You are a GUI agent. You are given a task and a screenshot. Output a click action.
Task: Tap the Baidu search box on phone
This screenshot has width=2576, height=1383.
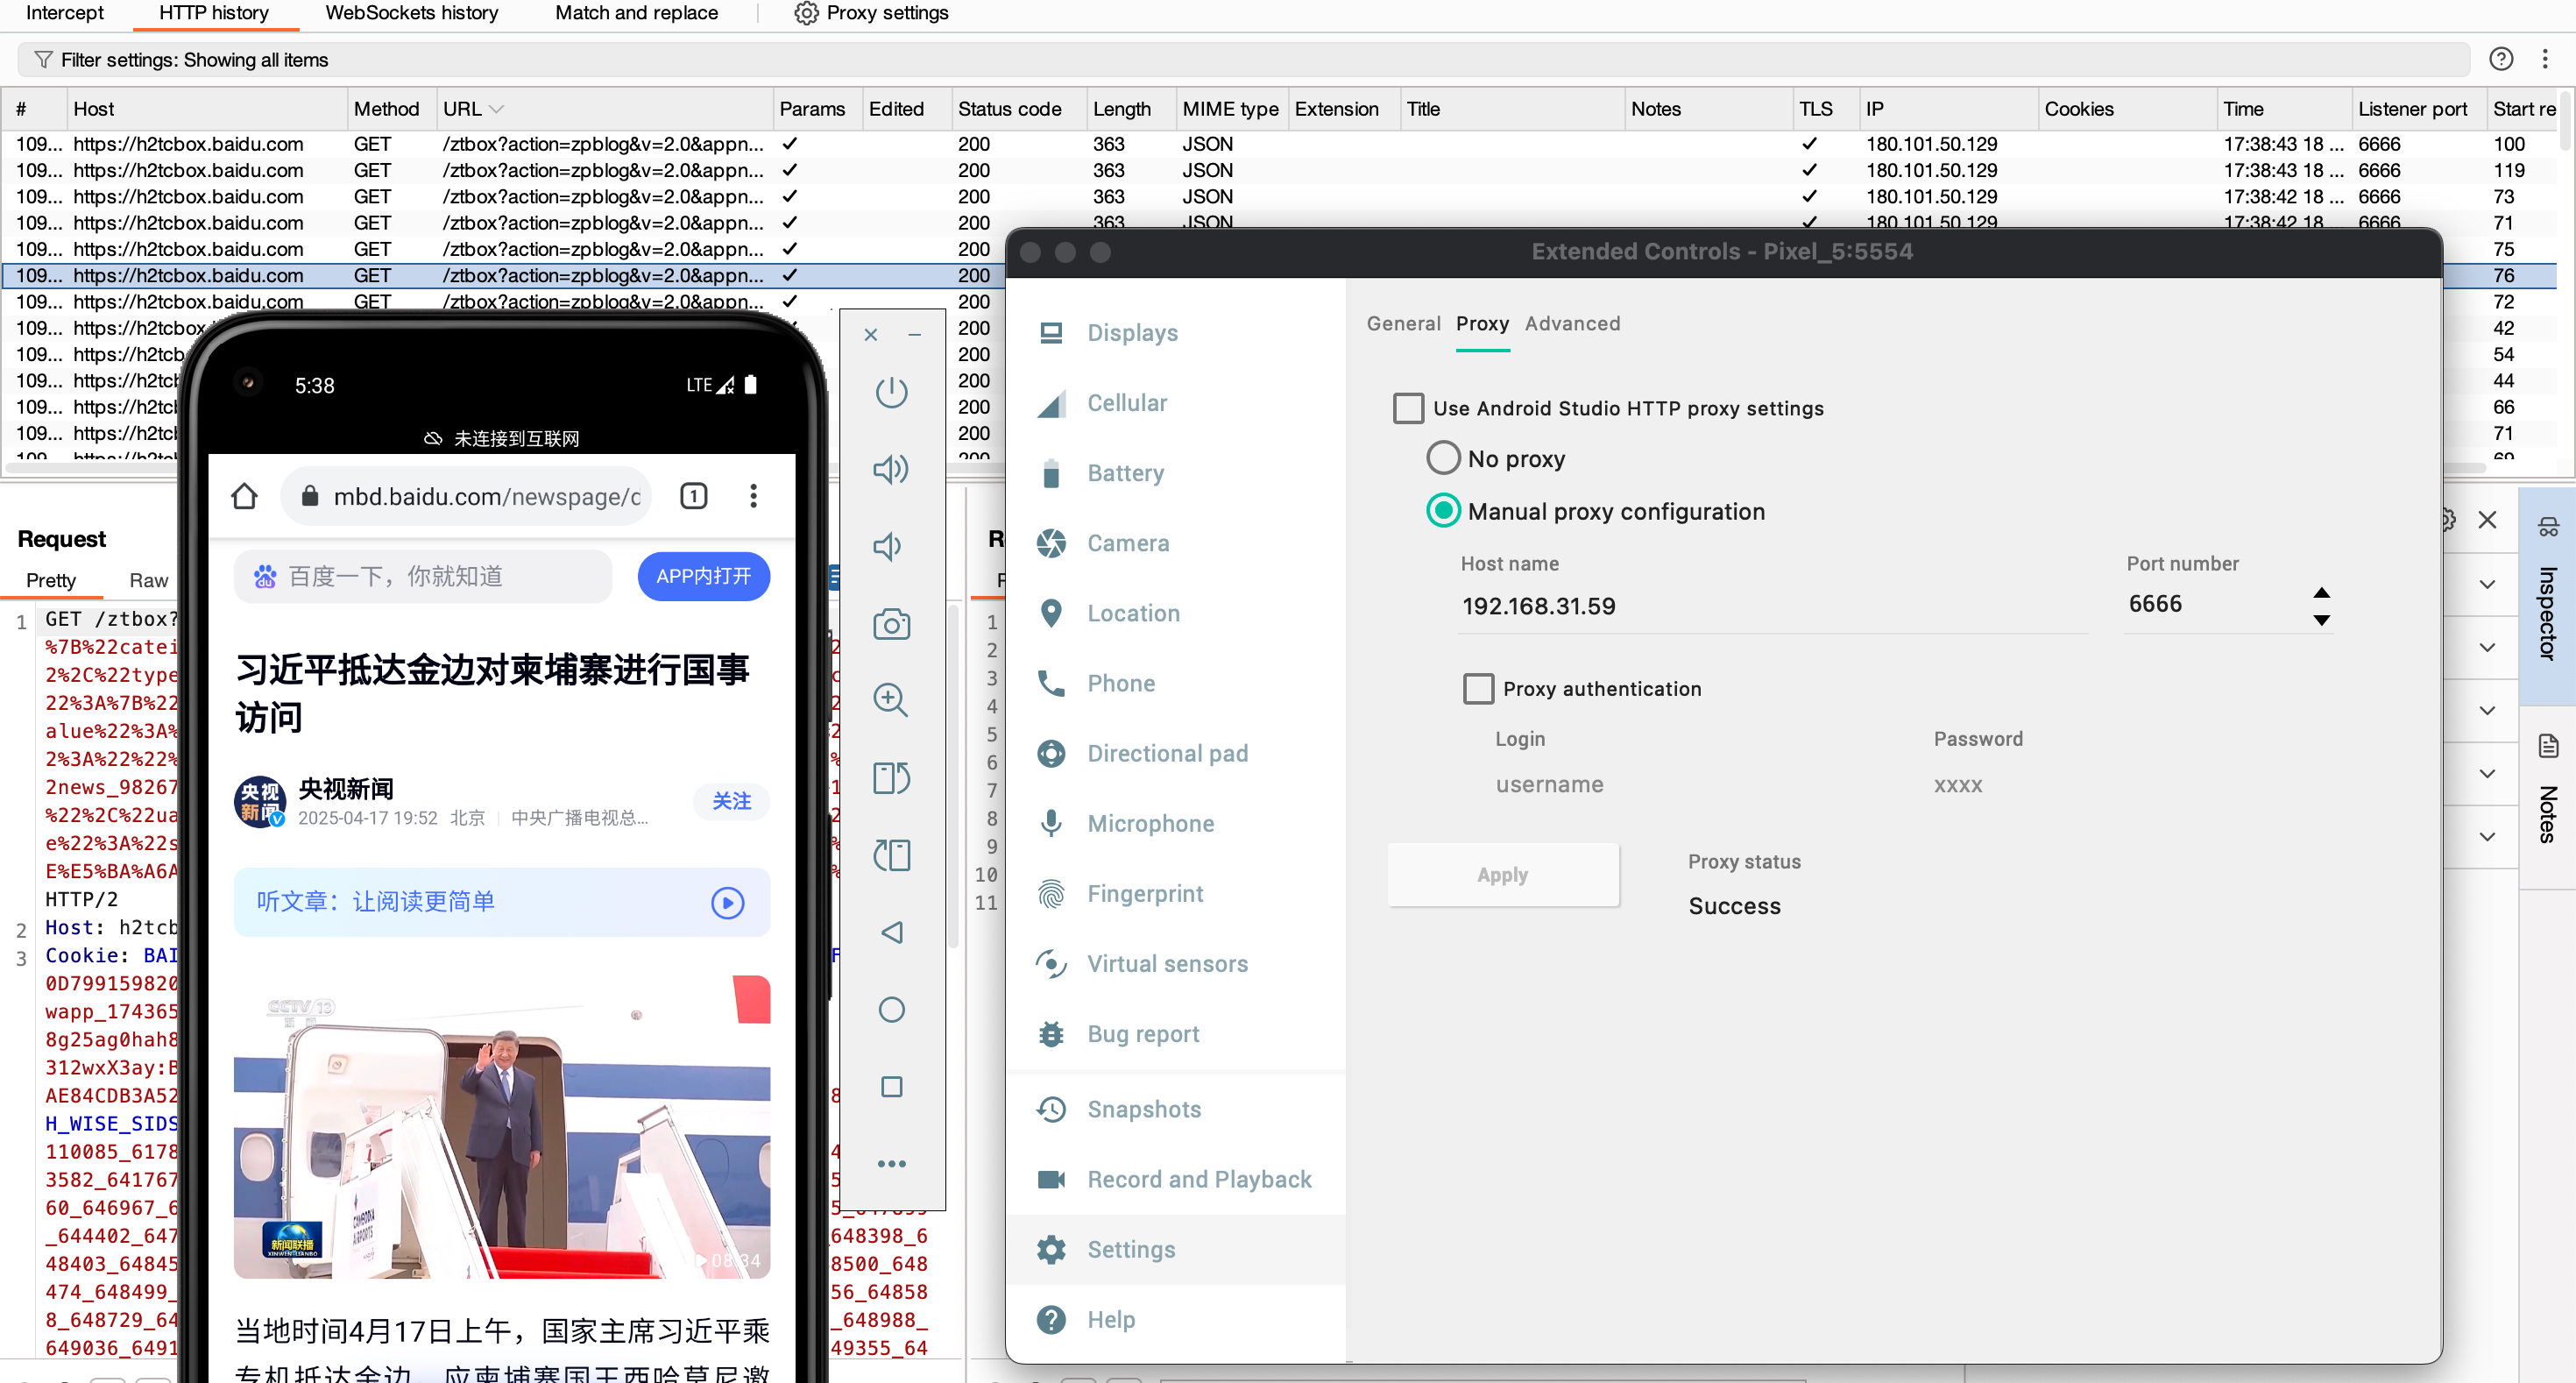(423, 577)
